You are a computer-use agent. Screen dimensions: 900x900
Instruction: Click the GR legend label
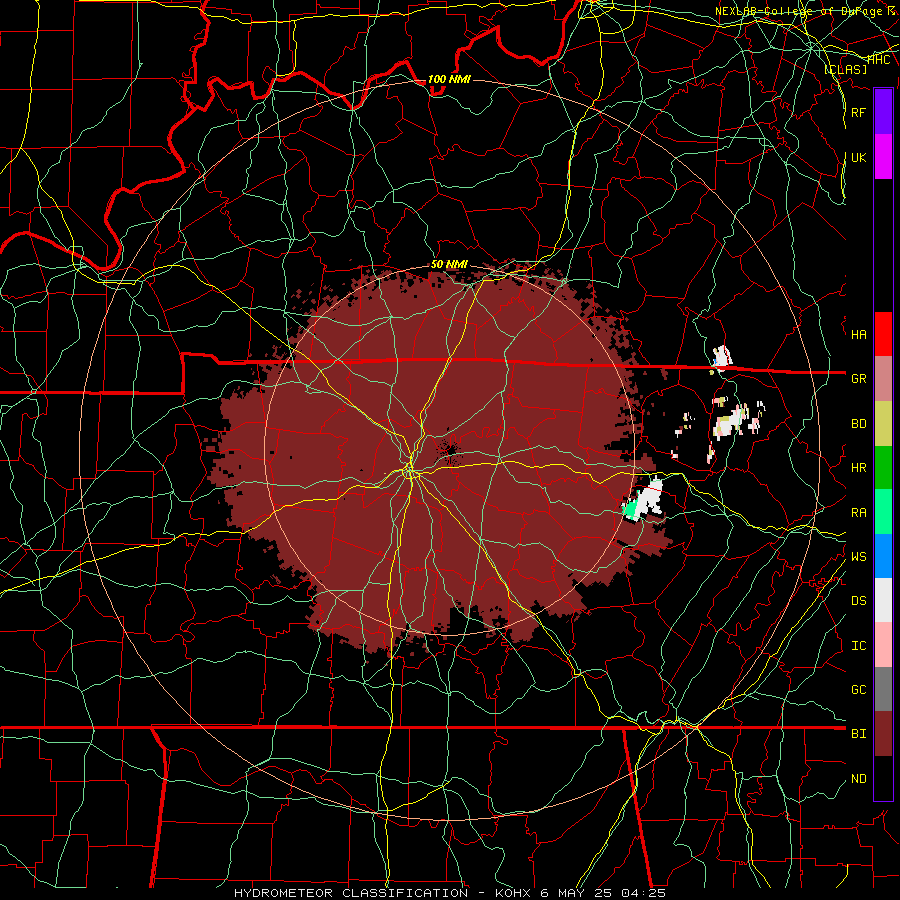coord(858,379)
